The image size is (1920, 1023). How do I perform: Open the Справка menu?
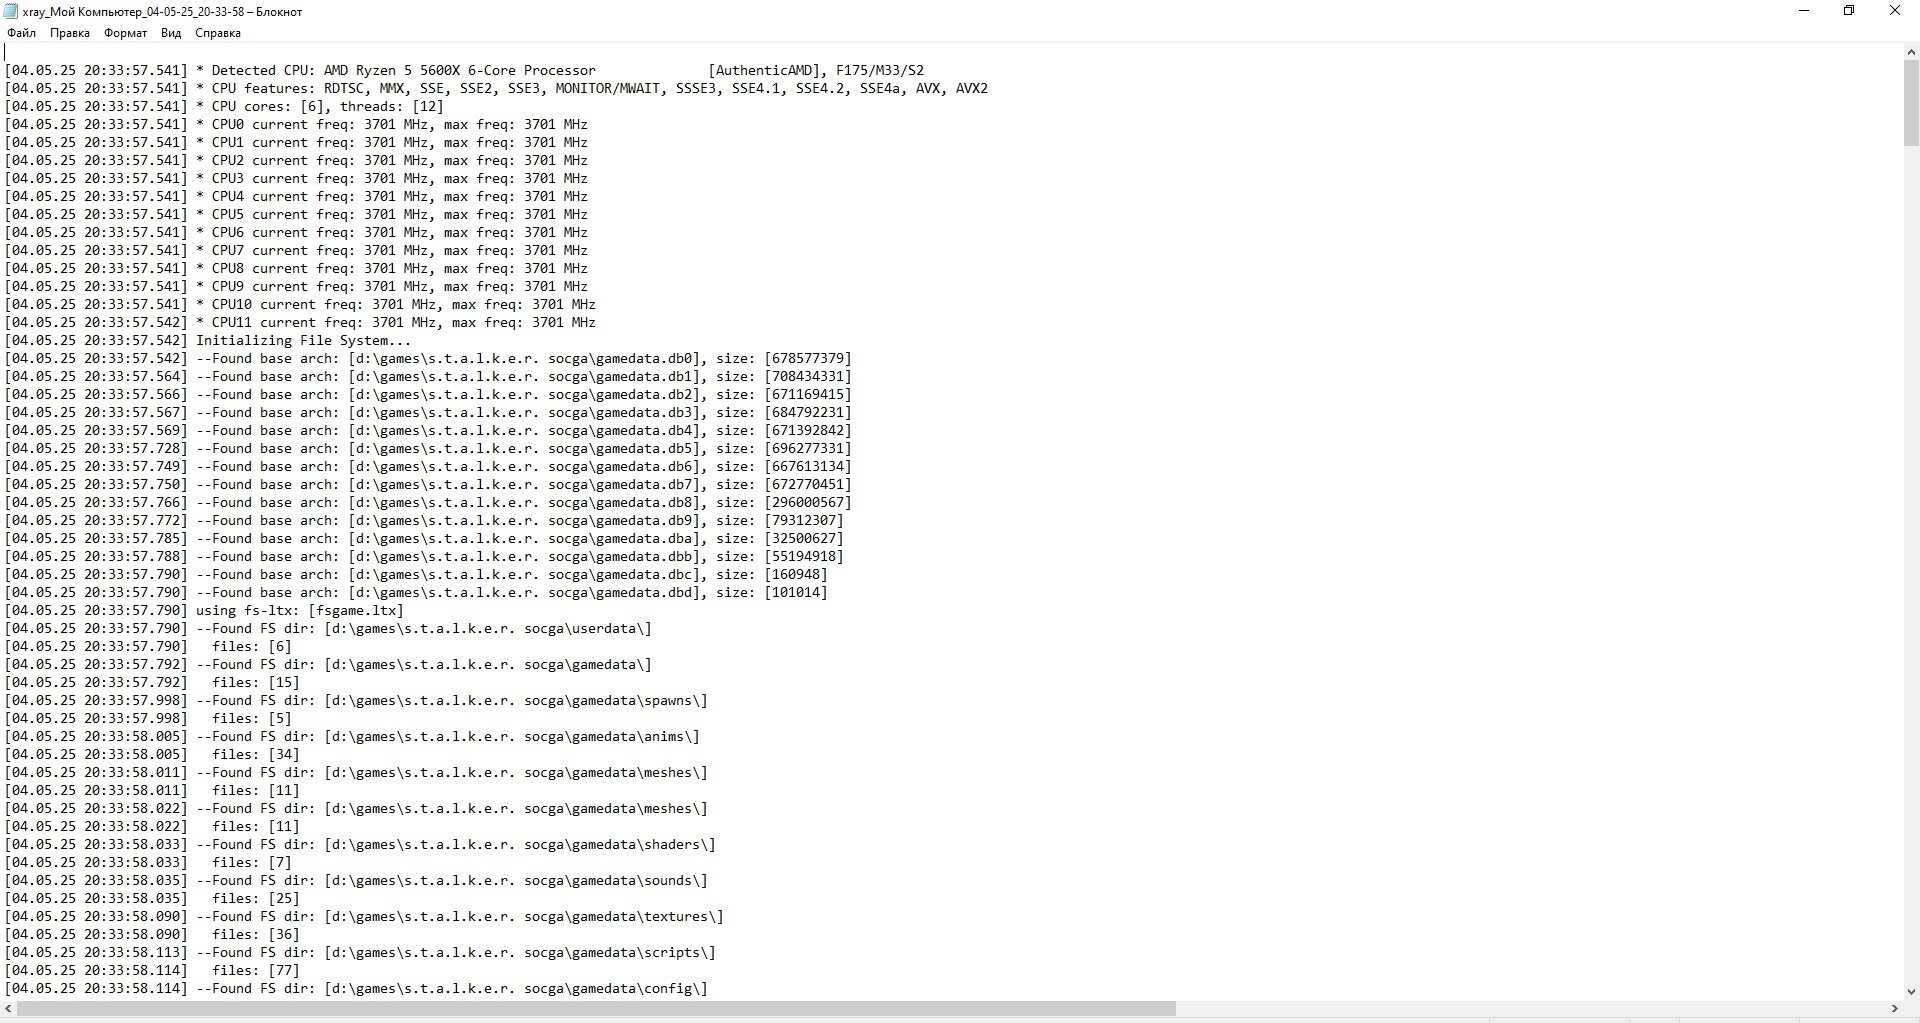218,33
